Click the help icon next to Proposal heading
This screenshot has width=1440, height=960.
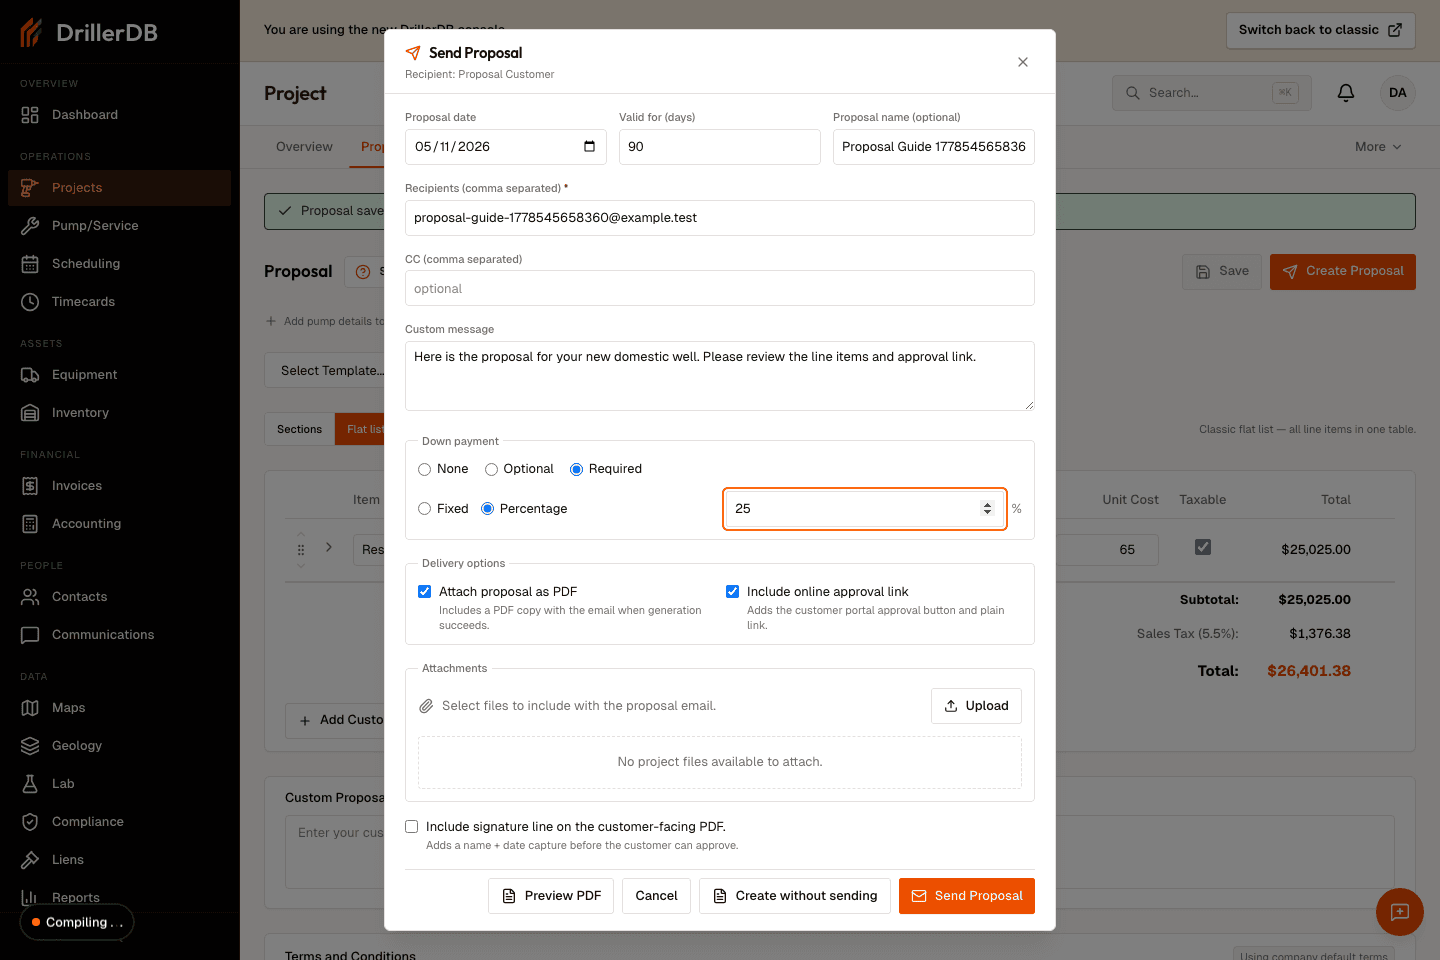[x=363, y=272]
